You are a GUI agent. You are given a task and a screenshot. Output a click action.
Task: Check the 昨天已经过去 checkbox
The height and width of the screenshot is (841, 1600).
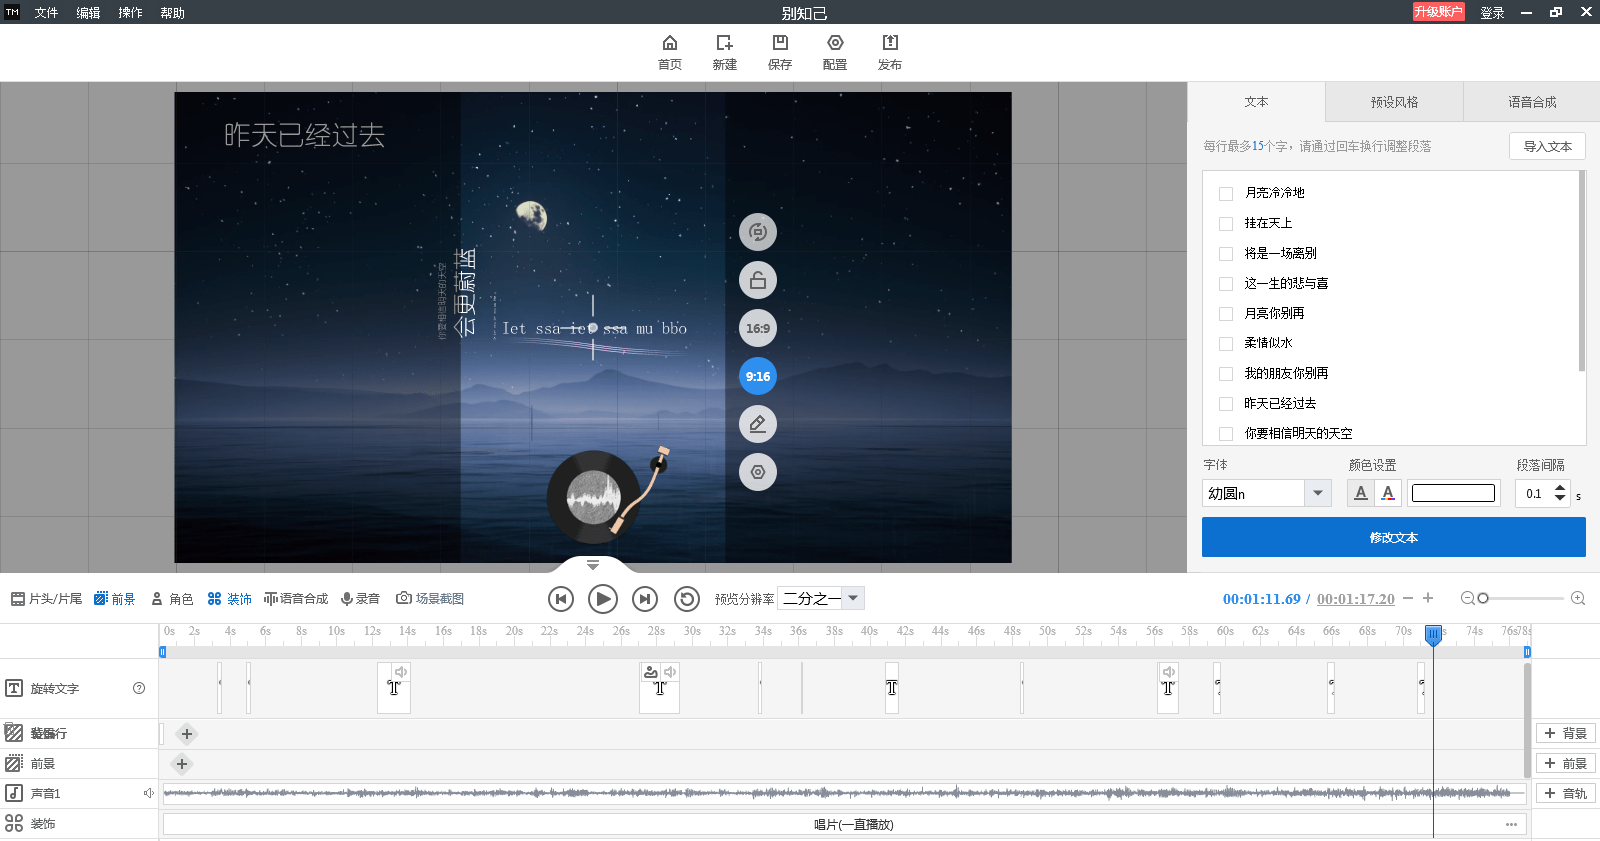1226,404
